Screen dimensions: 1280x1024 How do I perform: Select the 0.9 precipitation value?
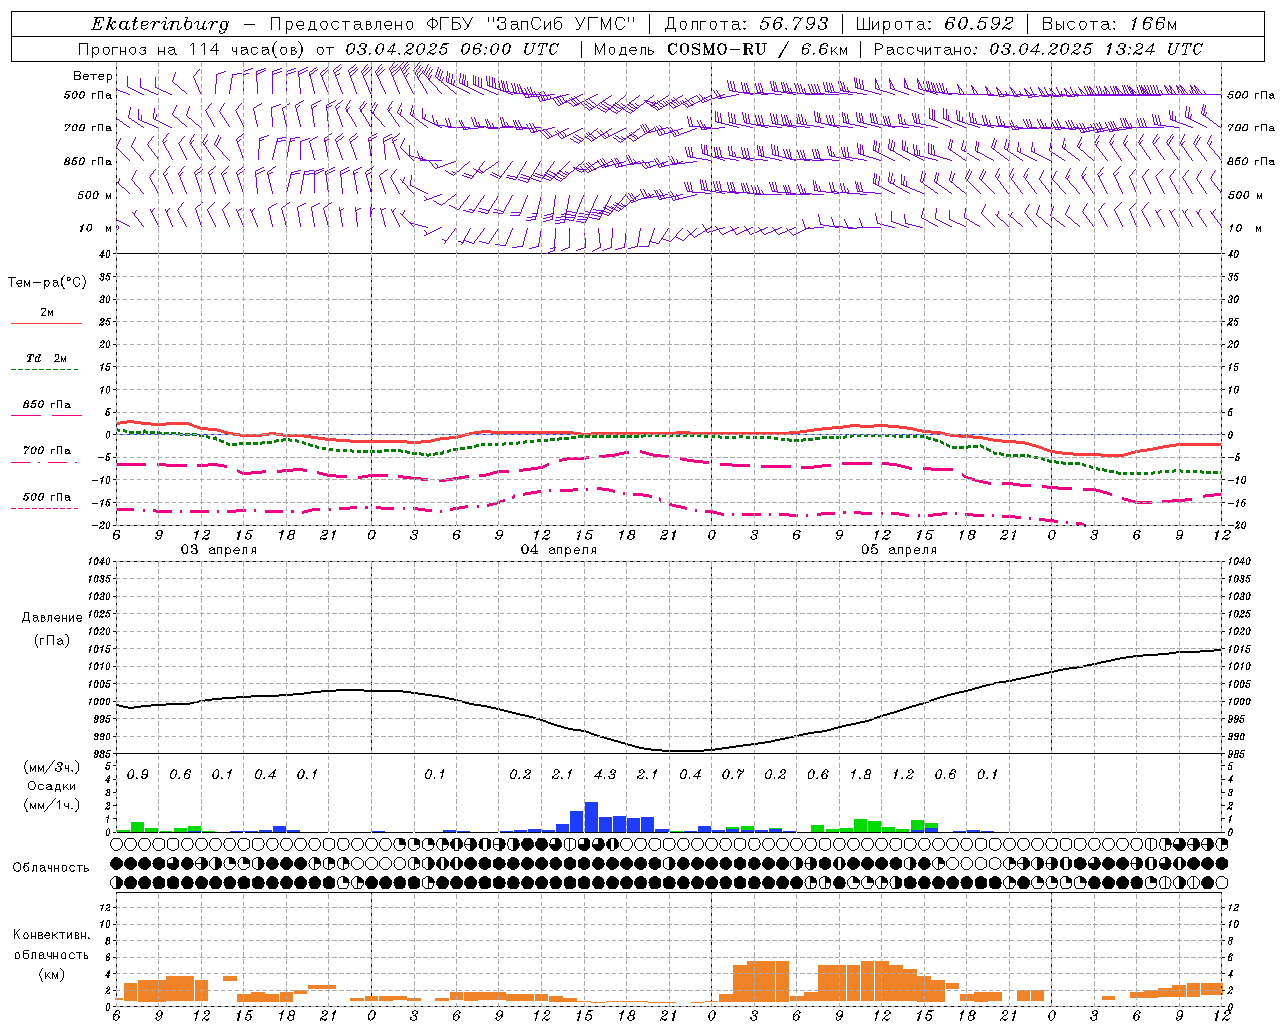point(138,775)
